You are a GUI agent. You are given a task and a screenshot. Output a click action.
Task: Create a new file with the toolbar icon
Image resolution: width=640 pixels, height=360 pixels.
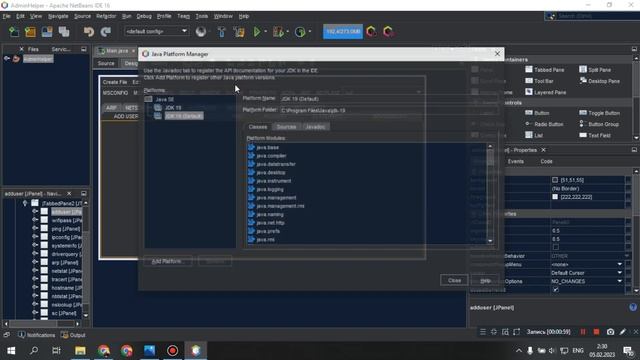point(14,32)
